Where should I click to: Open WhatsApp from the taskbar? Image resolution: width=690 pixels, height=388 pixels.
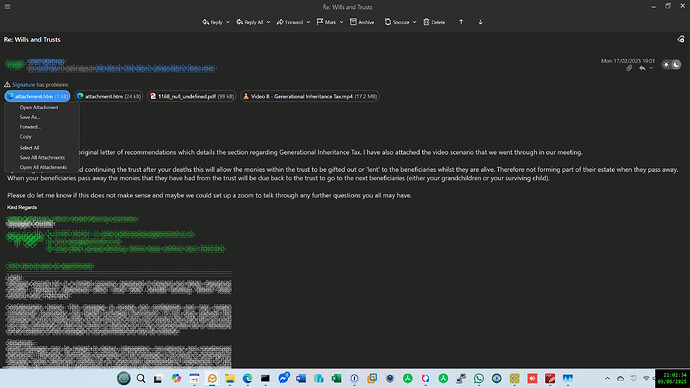pyautogui.click(x=479, y=378)
